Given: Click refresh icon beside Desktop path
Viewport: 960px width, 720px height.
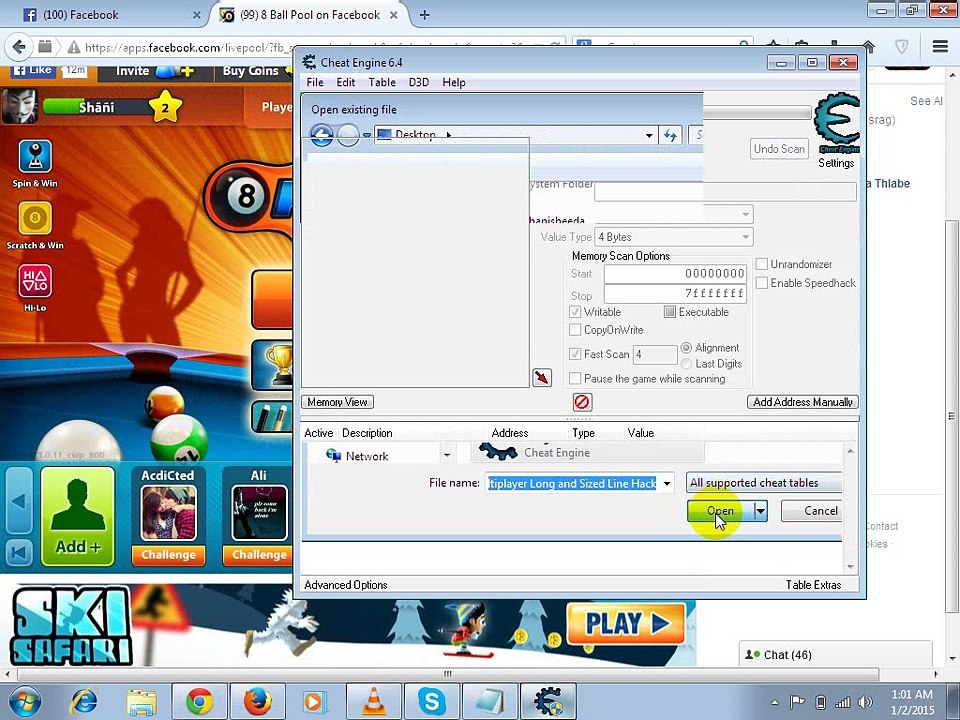Looking at the screenshot, I should click(670, 135).
